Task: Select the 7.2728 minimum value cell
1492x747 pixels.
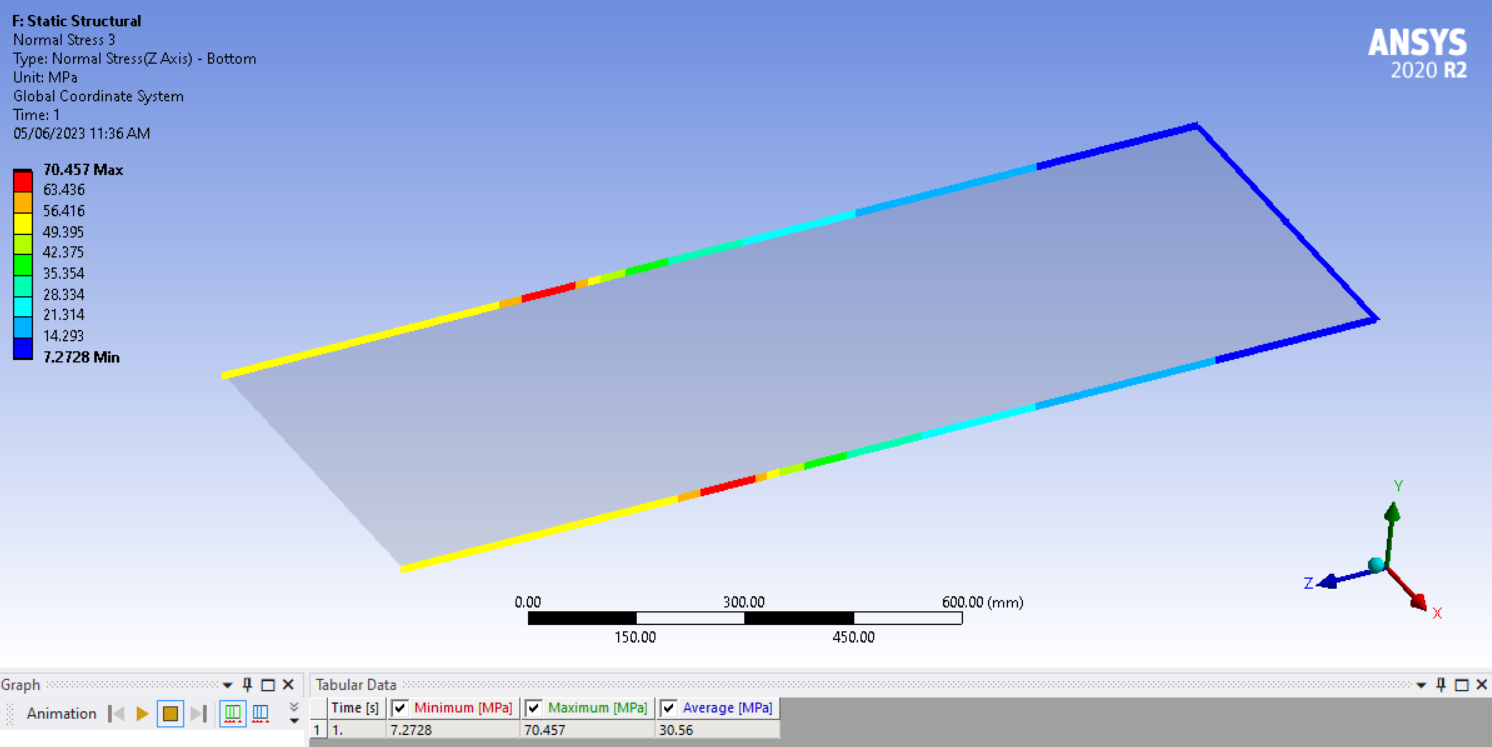Action: 453,730
